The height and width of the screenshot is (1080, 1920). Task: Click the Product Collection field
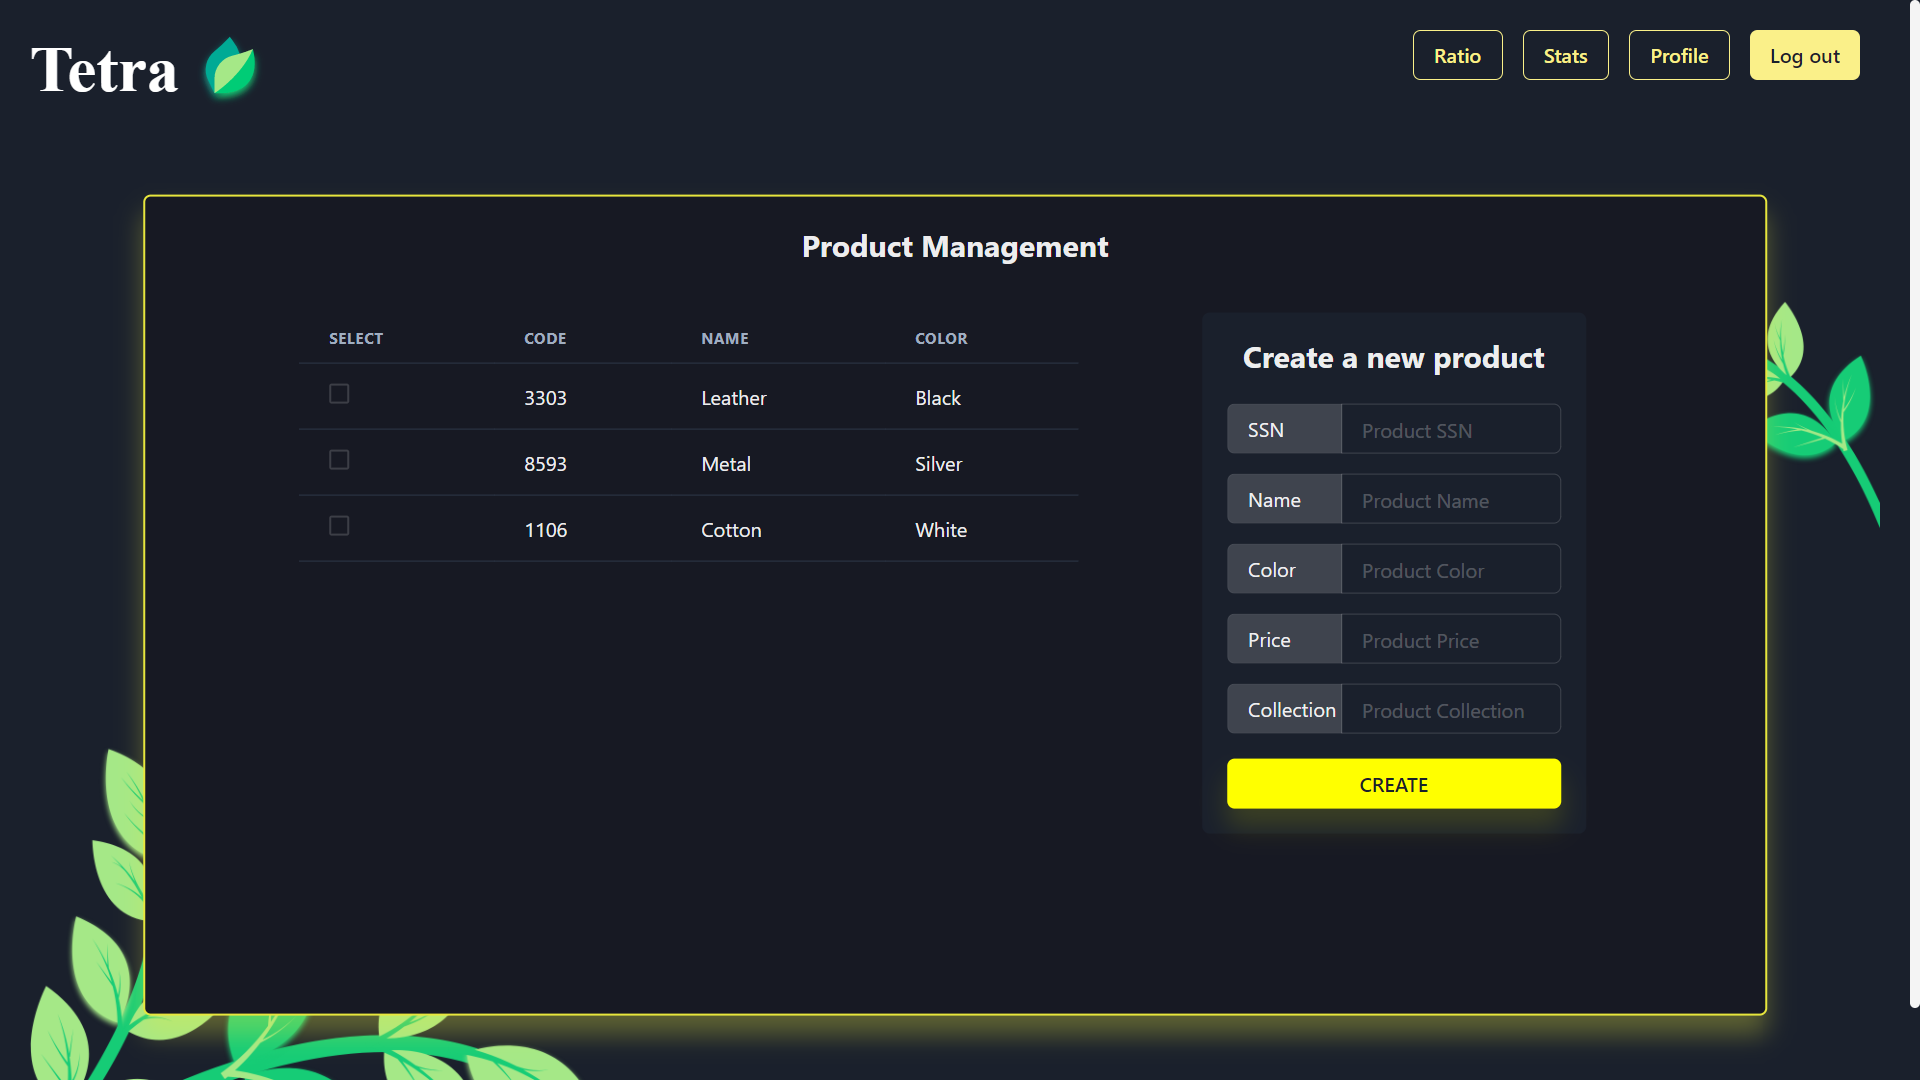[x=1449, y=710]
